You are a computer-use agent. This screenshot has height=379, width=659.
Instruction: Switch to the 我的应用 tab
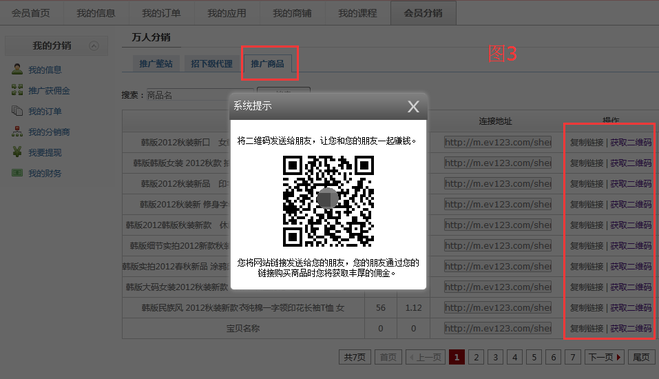(227, 13)
